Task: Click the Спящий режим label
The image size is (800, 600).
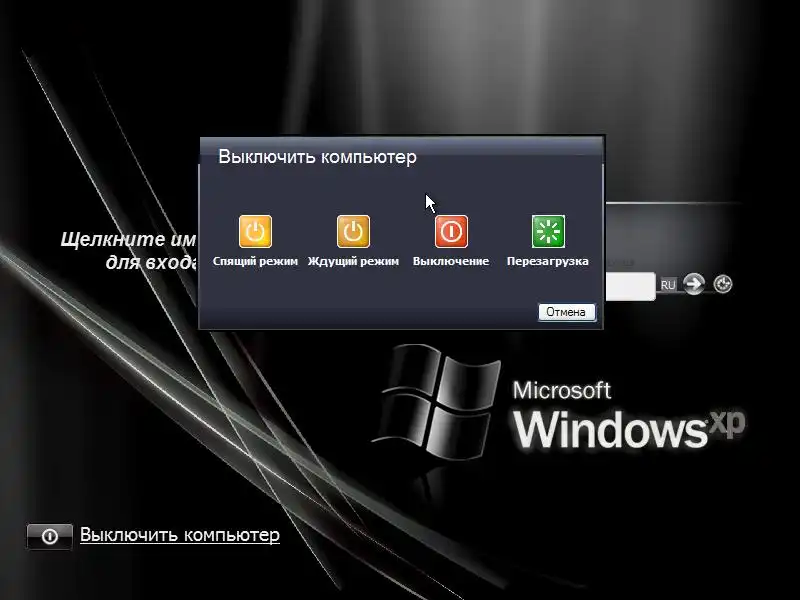Action: 256,261
